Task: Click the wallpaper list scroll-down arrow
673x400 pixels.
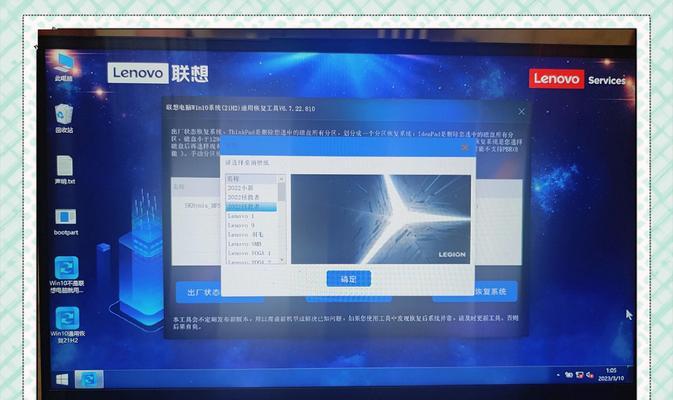Action: pos(282,260)
